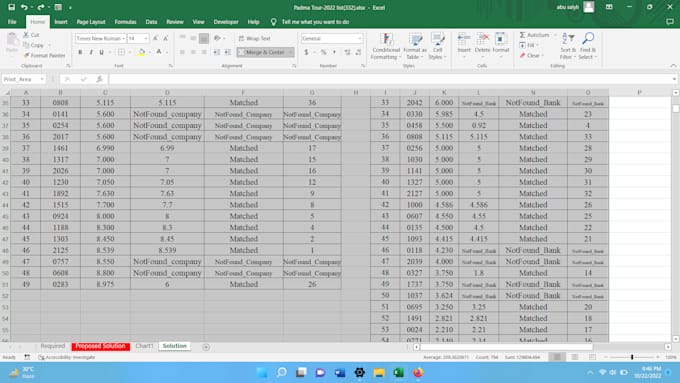Screen dimensions: 680x383
Task: Click the zoom slider
Action: coord(632,357)
